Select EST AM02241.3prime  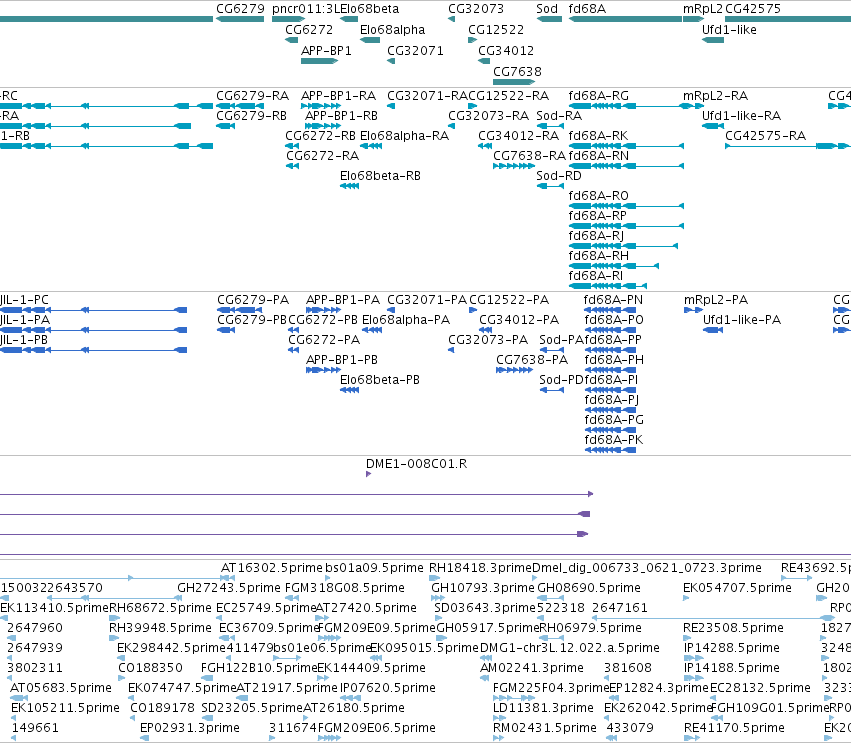click(x=485, y=678)
